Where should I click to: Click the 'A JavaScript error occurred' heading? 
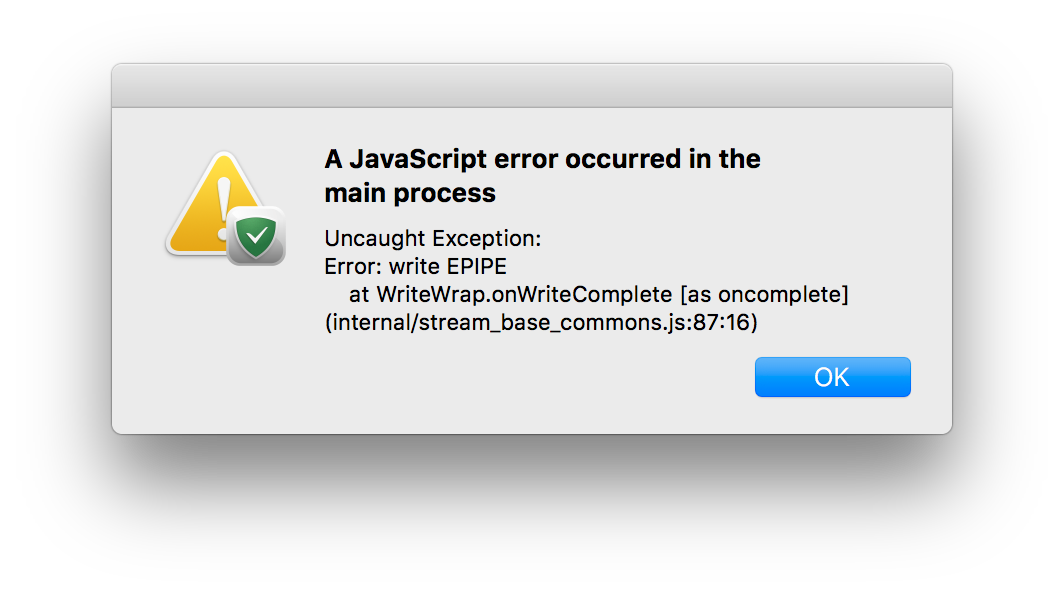[542, 158]
